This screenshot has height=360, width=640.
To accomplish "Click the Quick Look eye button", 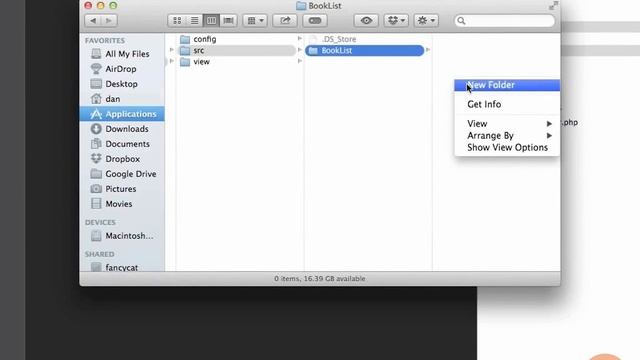I will [366, 20].
